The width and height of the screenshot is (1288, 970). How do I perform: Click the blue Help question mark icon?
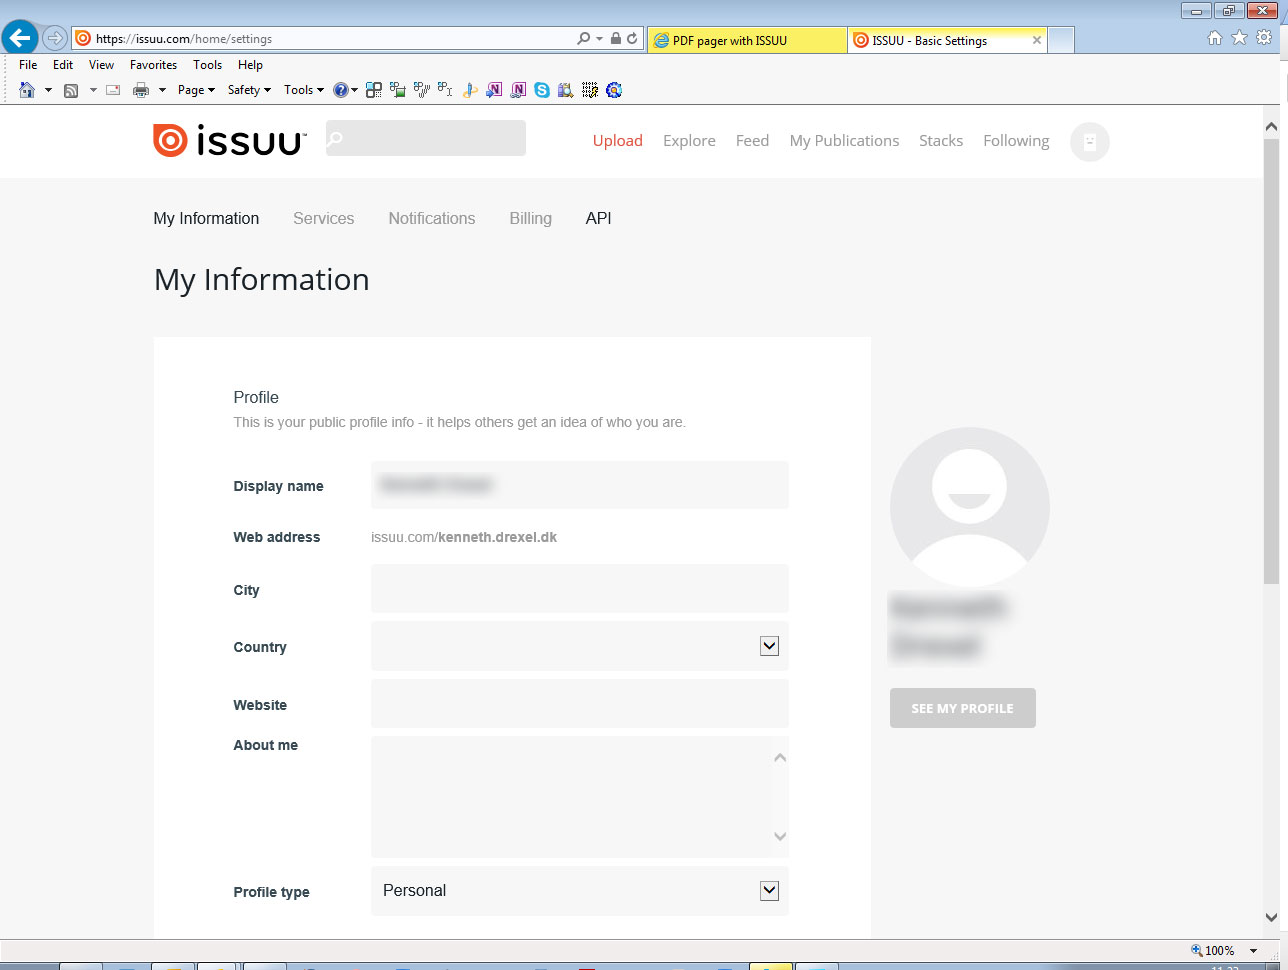tap(341, 90)
